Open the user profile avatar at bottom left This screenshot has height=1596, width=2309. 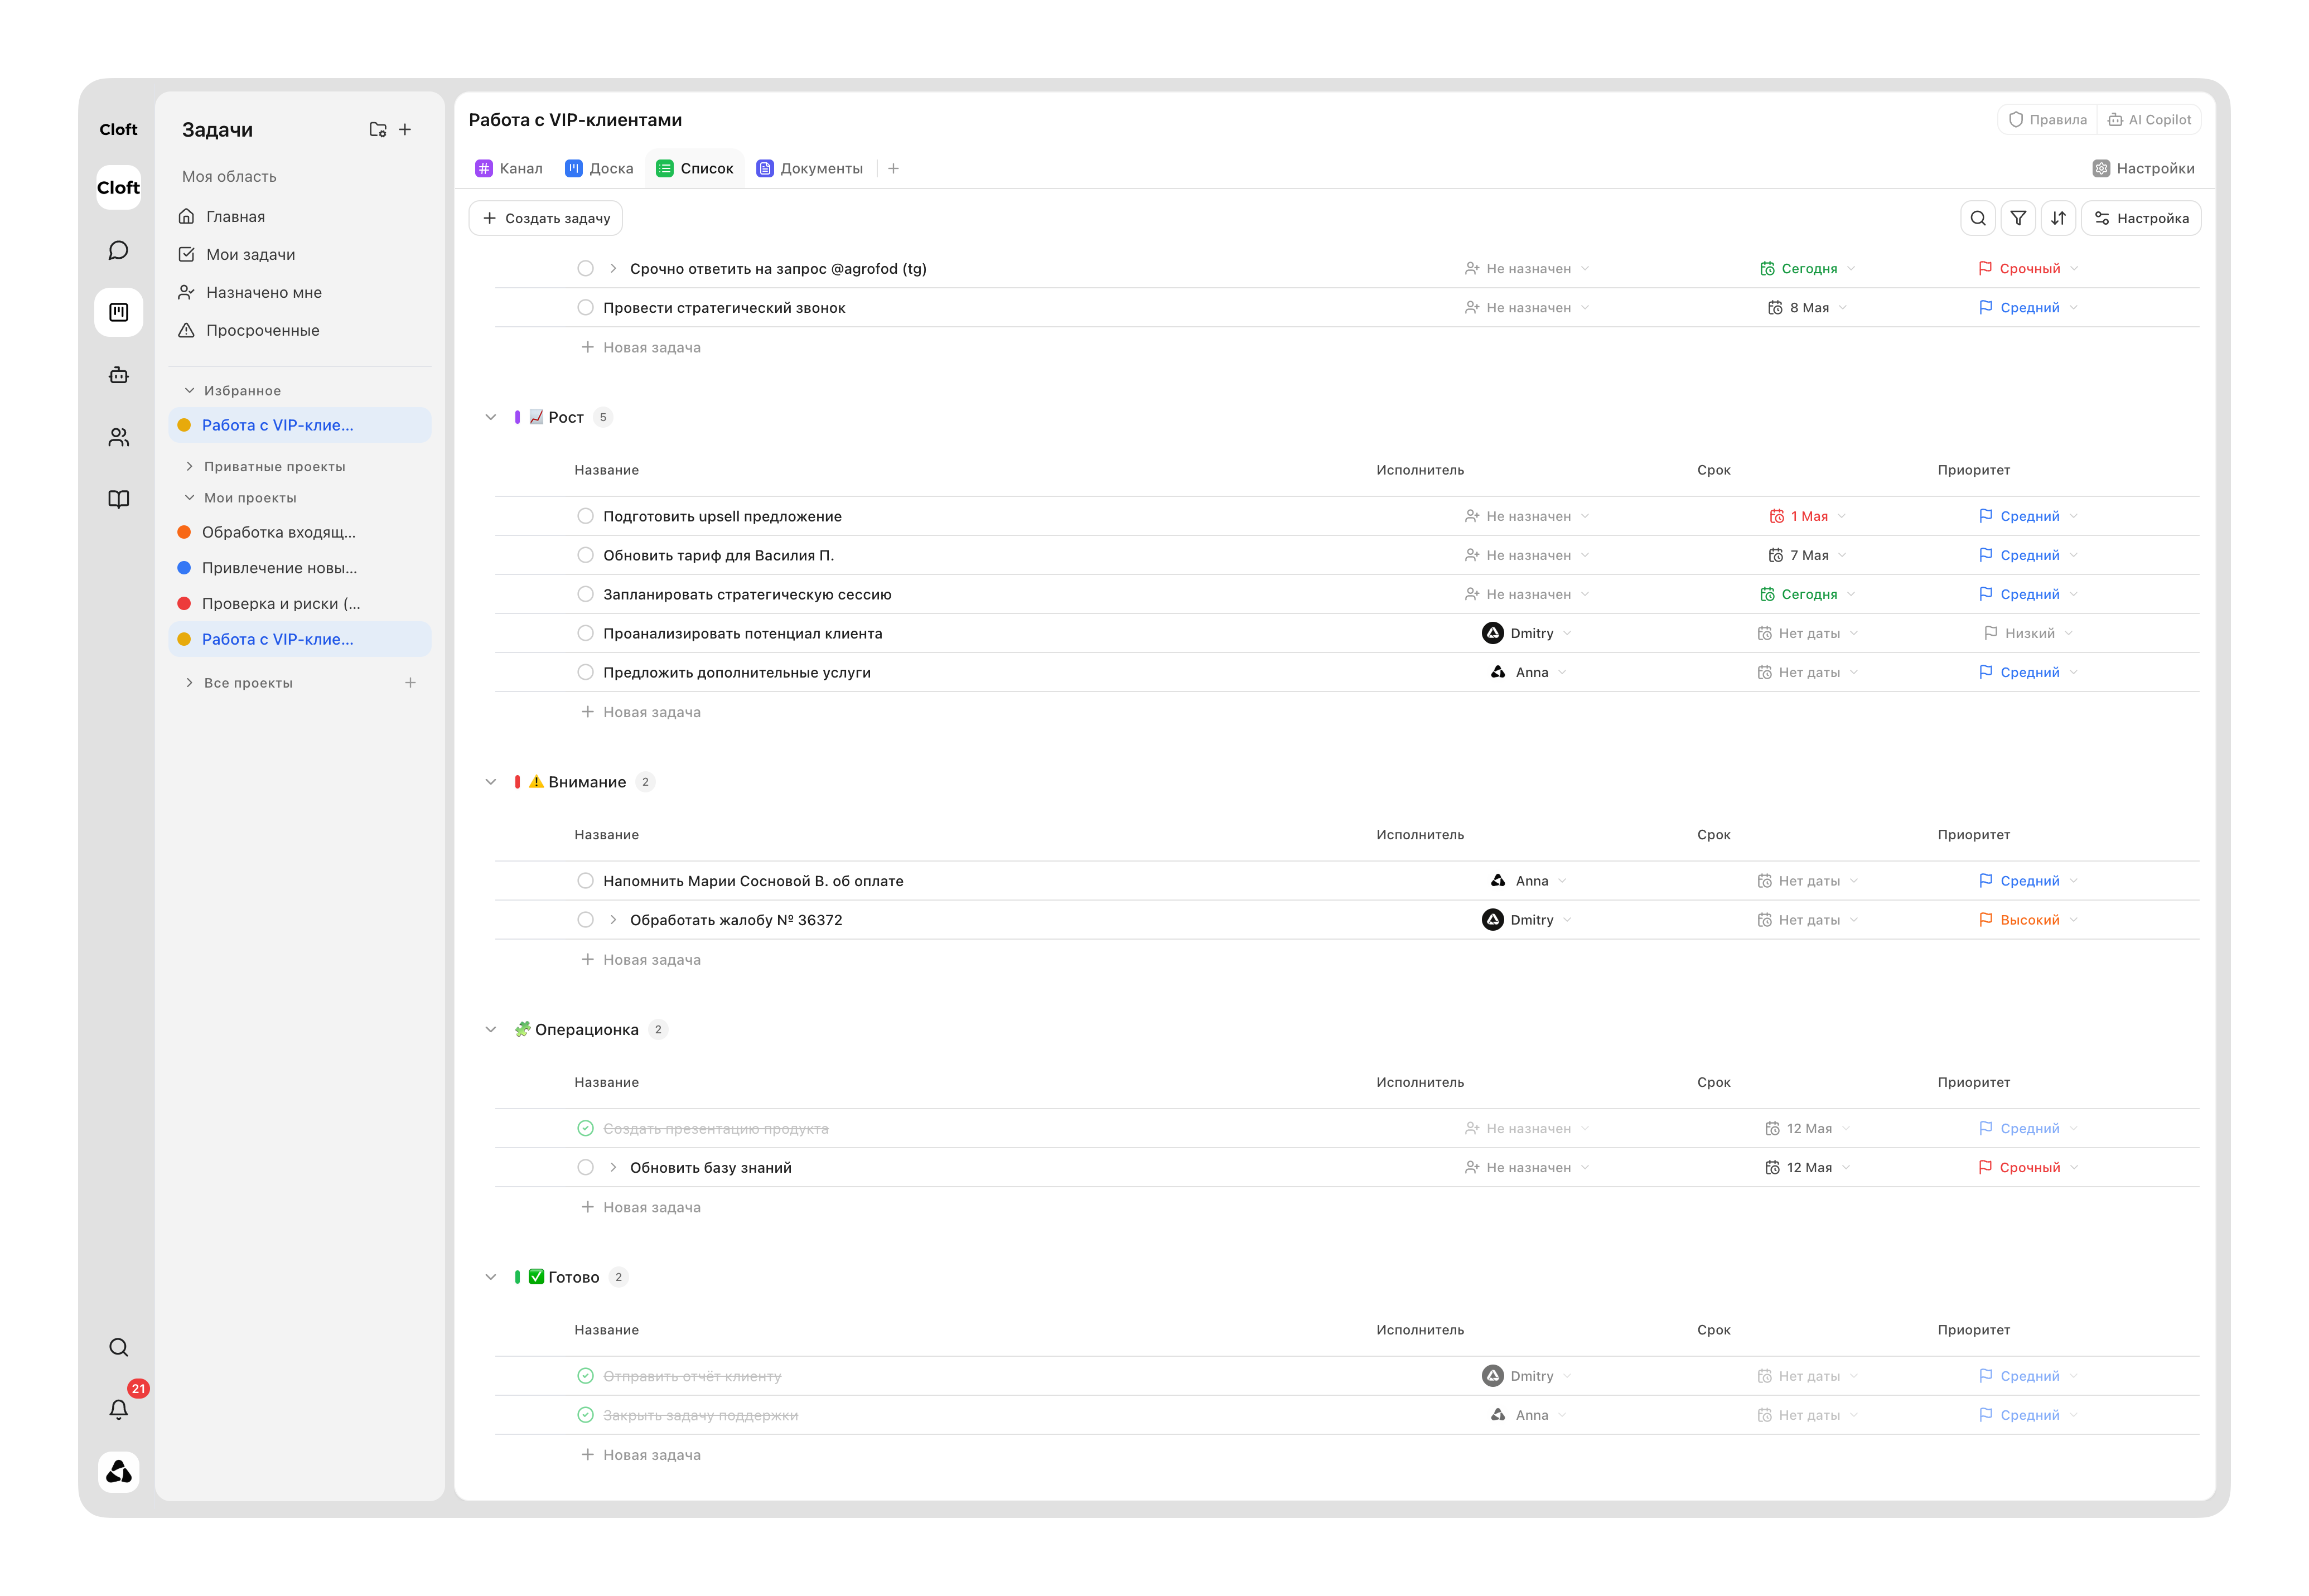pyautogui.click(x=118, y=1471)
